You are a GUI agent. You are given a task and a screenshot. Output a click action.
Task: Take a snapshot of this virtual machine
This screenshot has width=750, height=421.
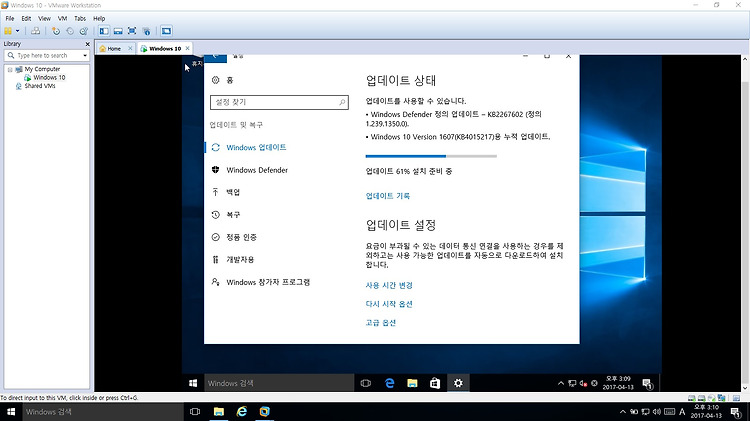[x=56, y=31]
